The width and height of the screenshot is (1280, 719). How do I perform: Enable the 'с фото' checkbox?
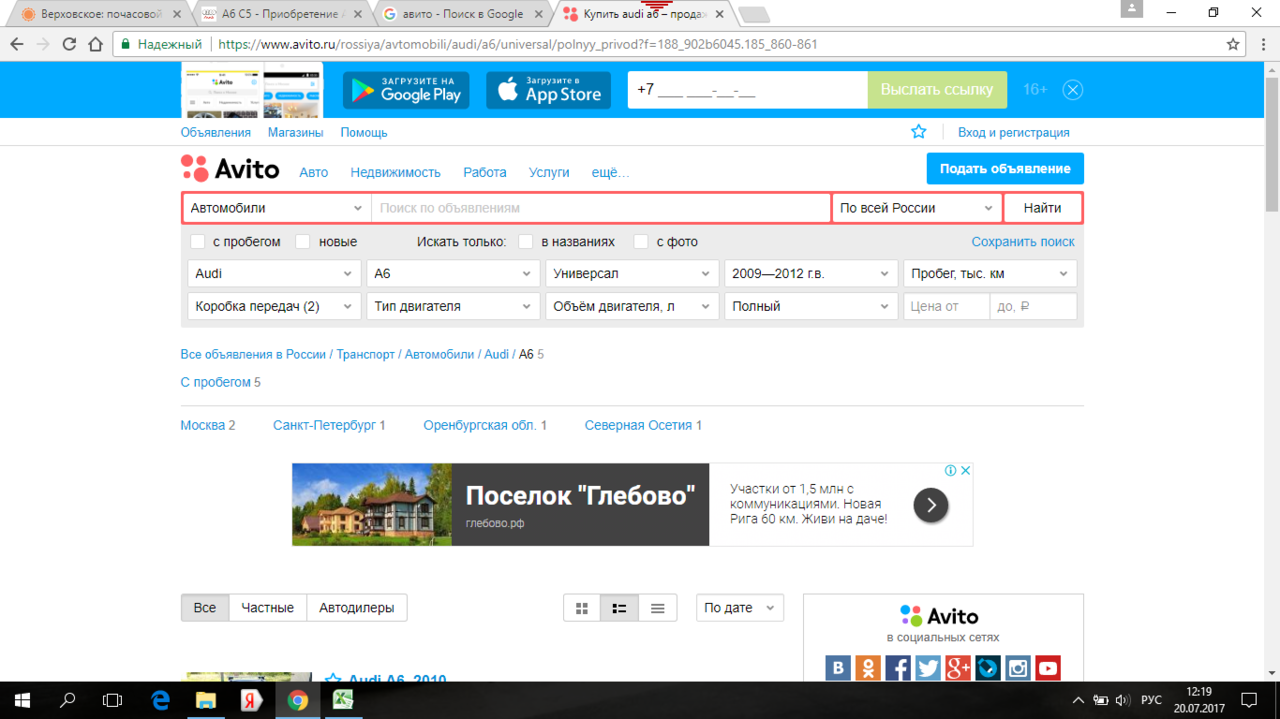pyautogui.click(x=640, y=242)
